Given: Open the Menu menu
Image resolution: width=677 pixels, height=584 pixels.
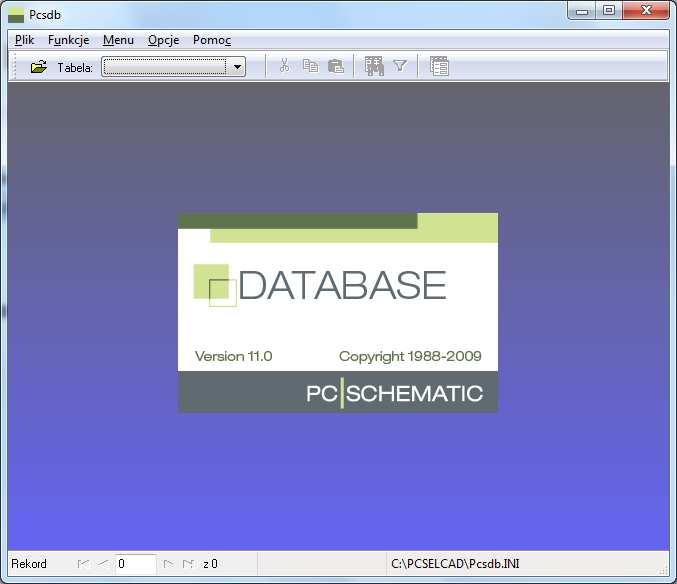Looking at the screenshot, I should (x=118, y=40).
